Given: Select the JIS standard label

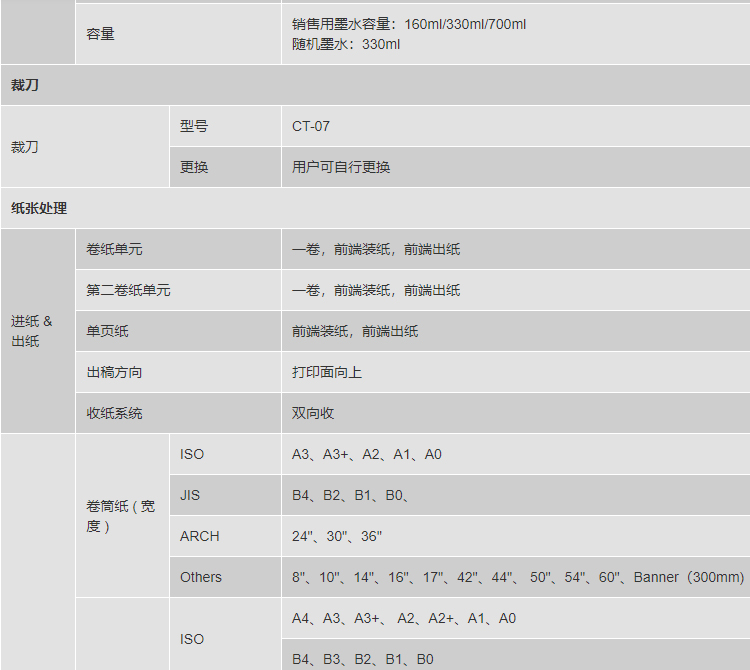Looking at the screenshot, I should (x=190, y=495).
